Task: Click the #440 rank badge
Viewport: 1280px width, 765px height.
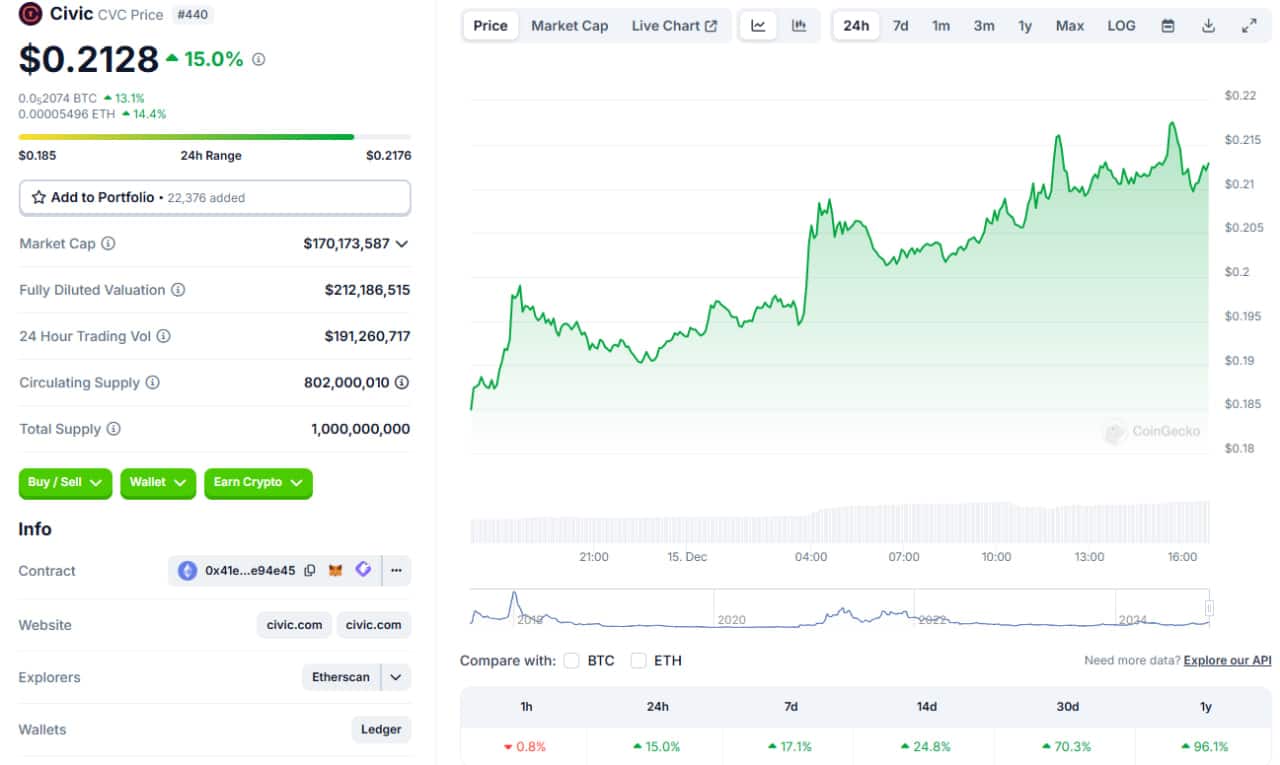Action: (192, 14)
